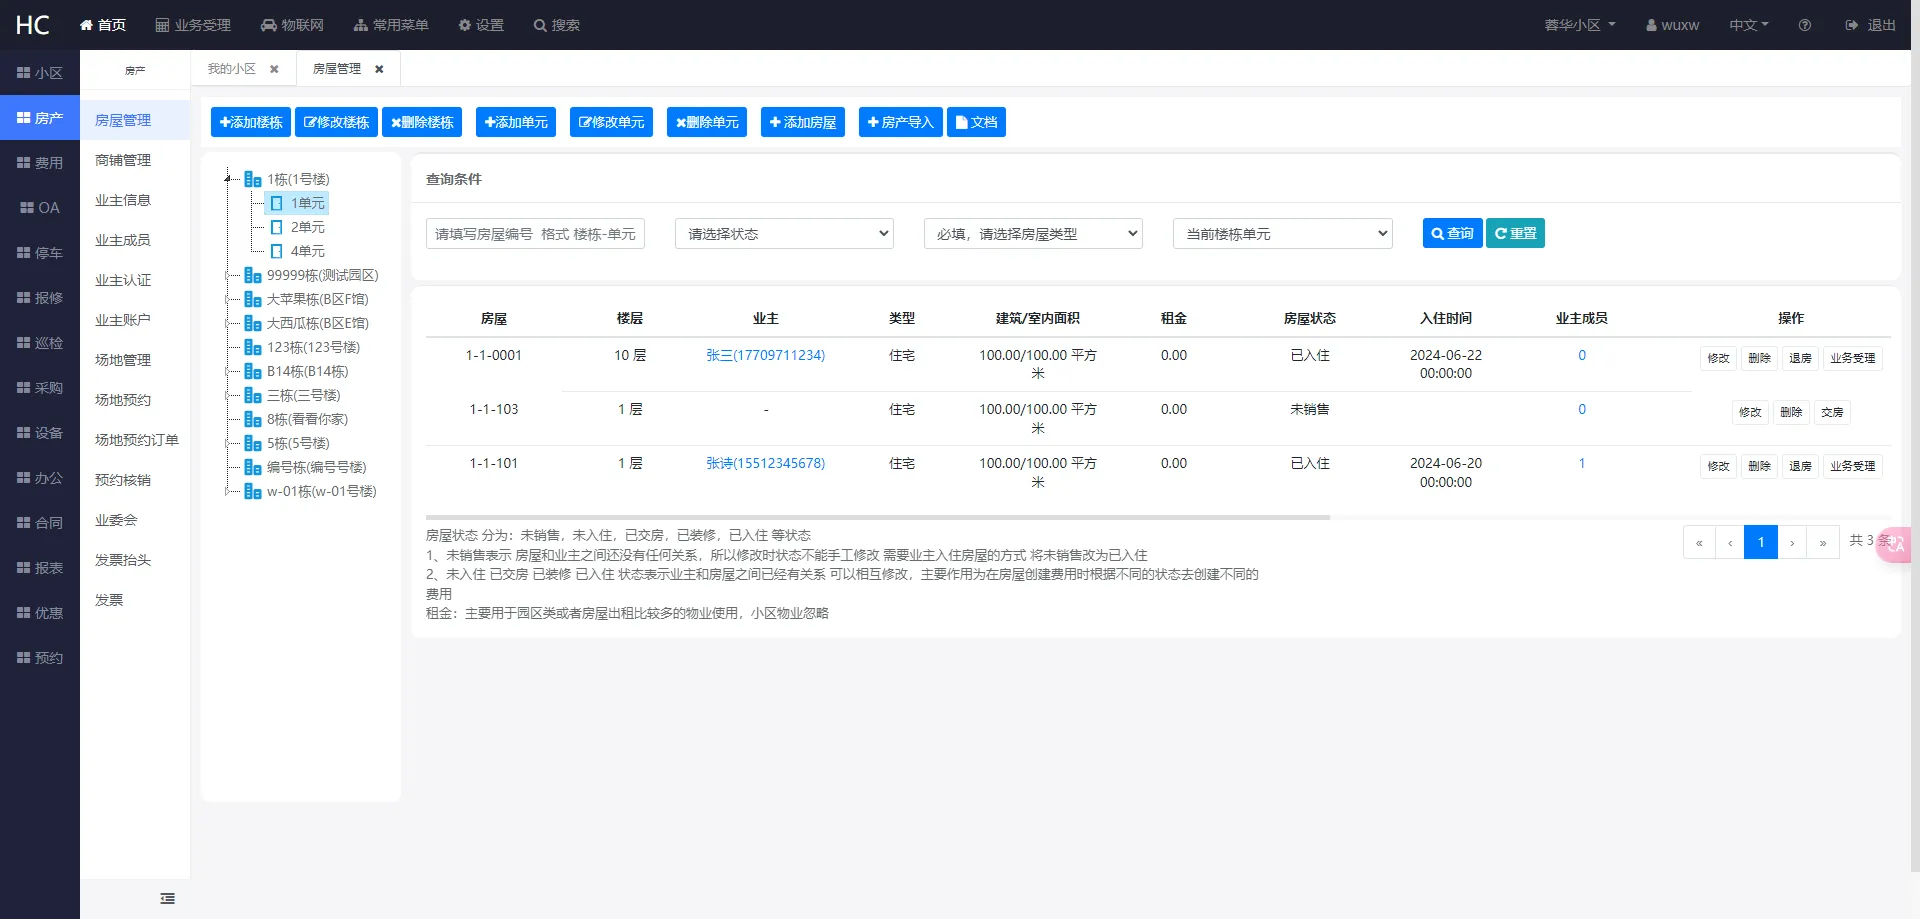Click the 8栋 building icon
The height and width of the screenshot is (919, 1920).
253,419
